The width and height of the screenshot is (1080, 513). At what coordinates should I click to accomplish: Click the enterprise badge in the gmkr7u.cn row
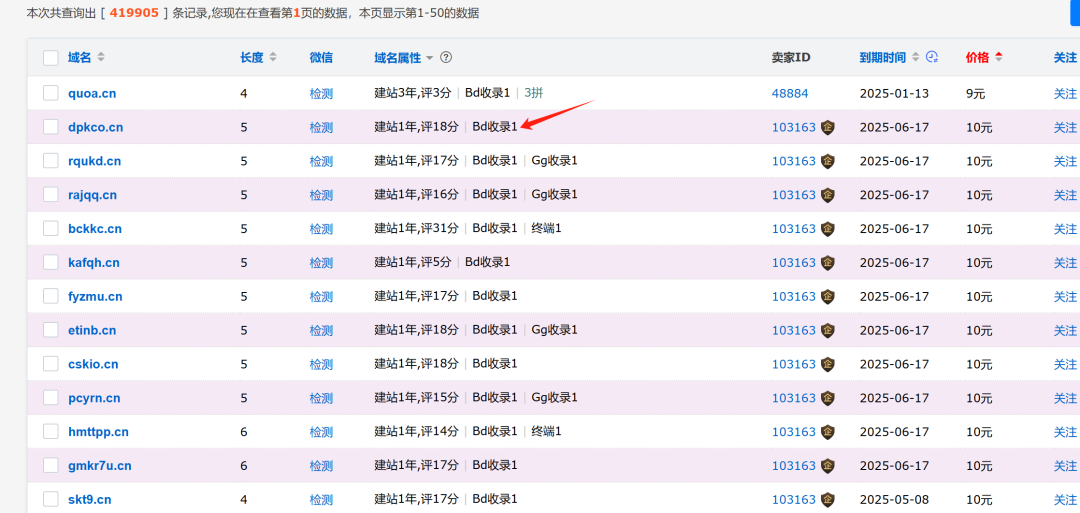[x=828, y=465]
